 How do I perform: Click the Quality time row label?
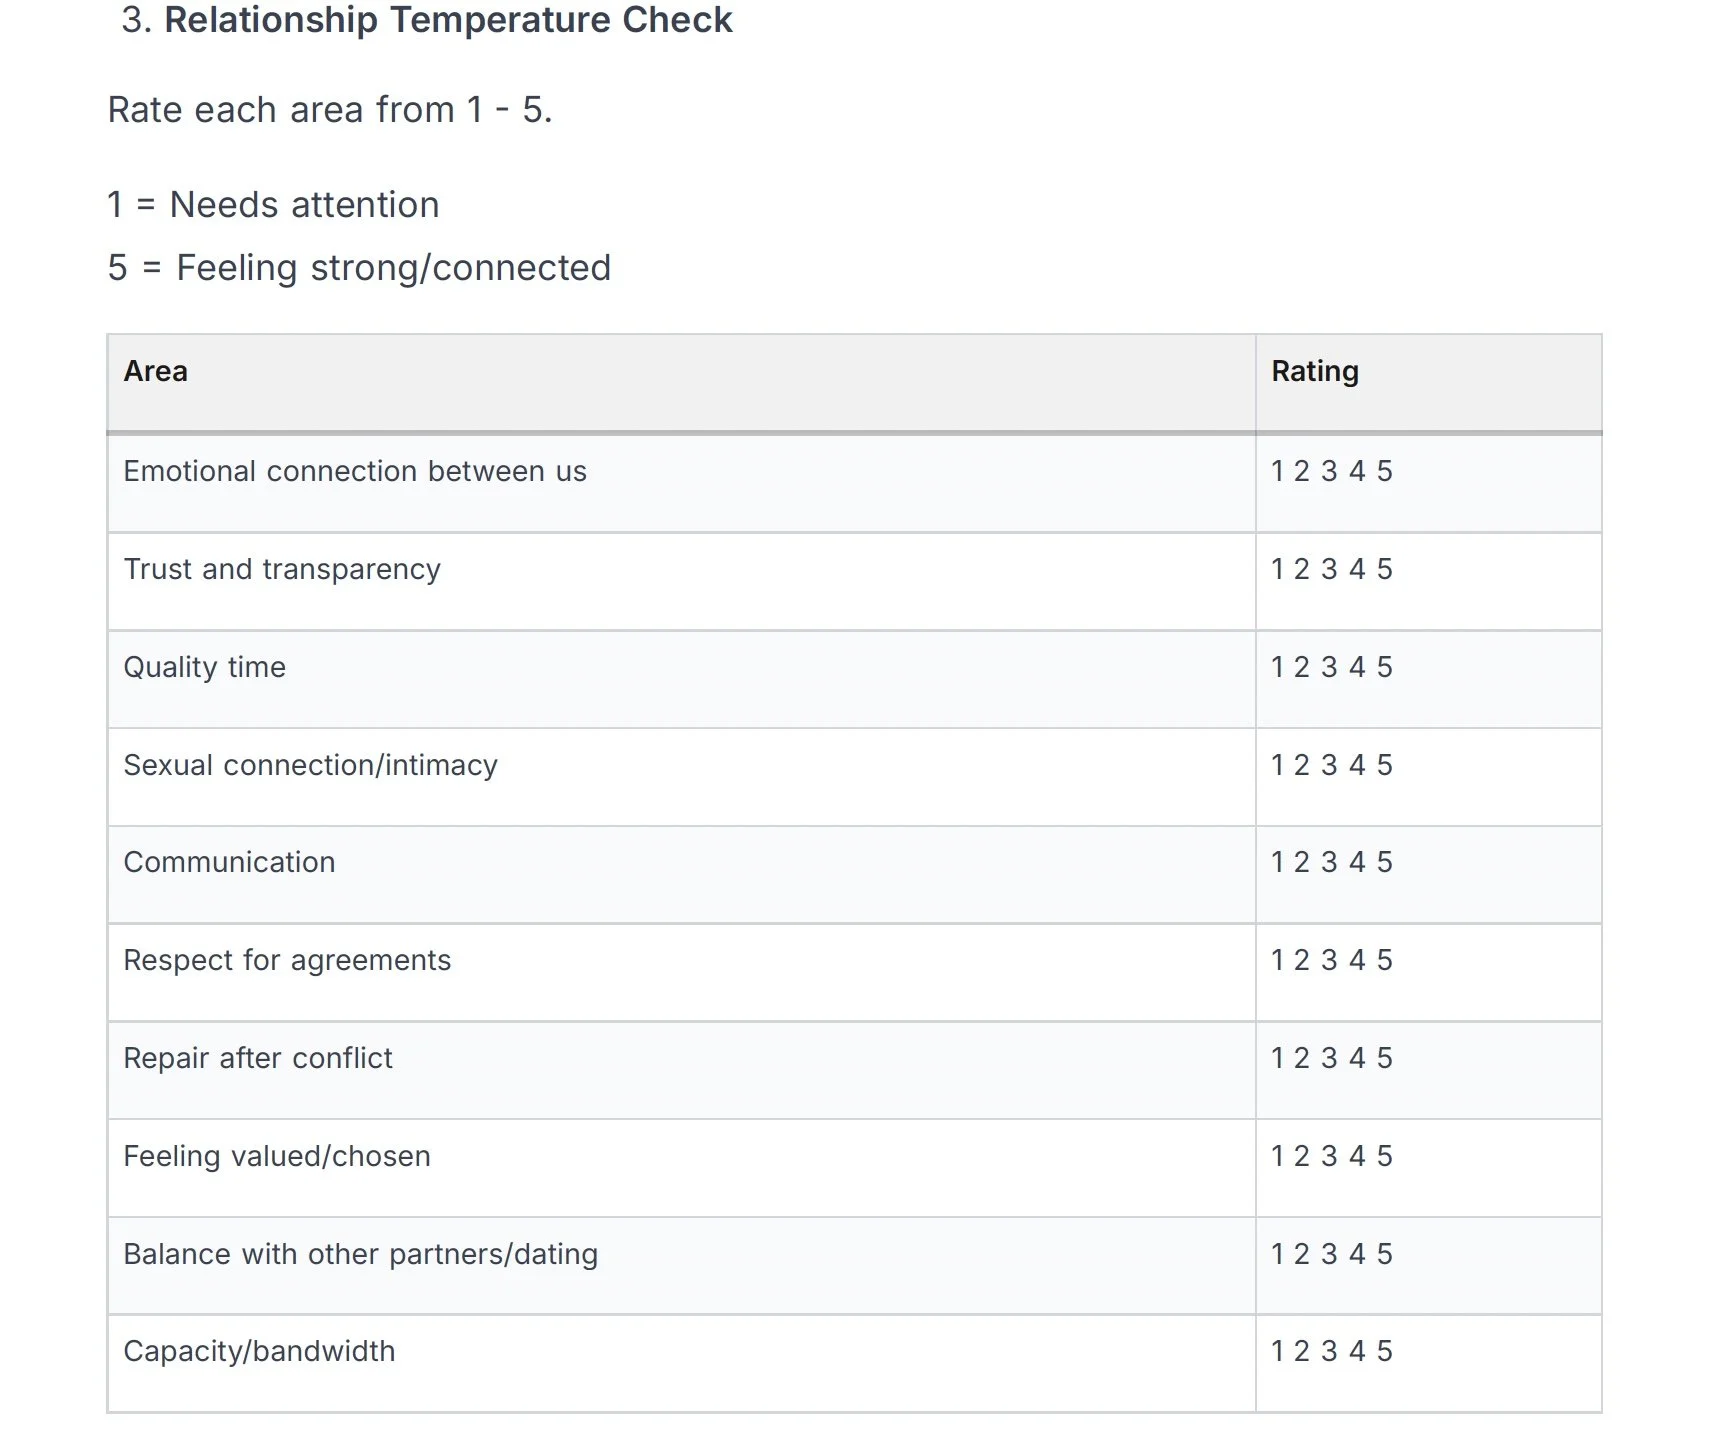coord(205,667)
